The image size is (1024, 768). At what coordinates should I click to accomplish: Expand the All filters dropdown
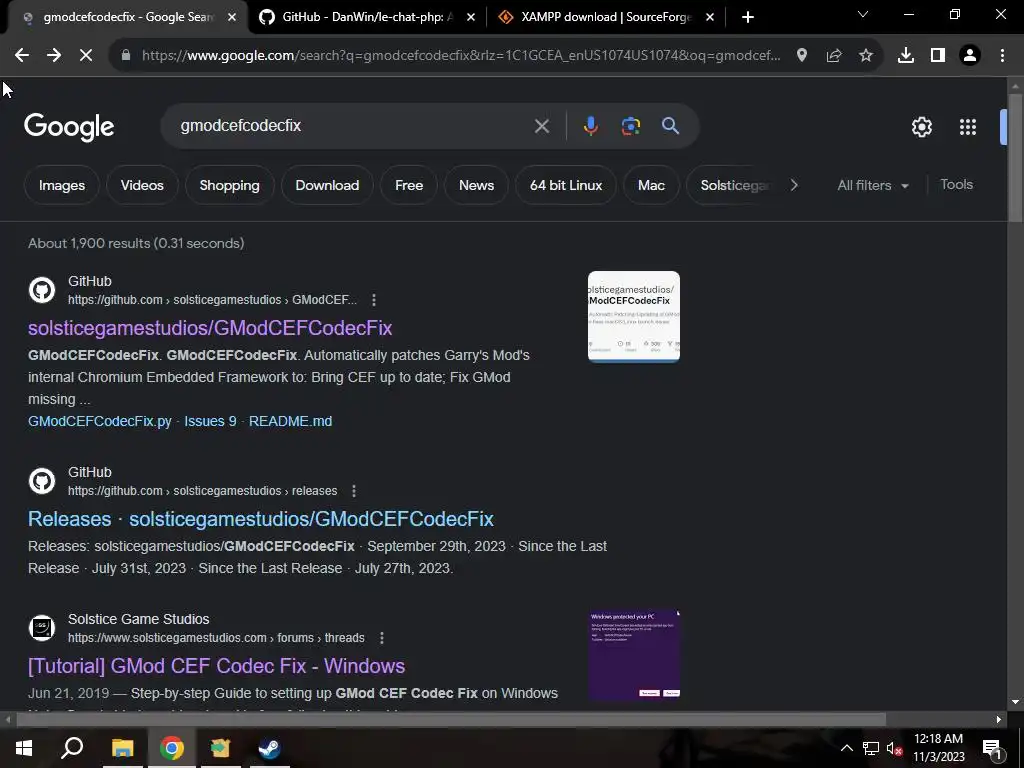pos(873,185)
